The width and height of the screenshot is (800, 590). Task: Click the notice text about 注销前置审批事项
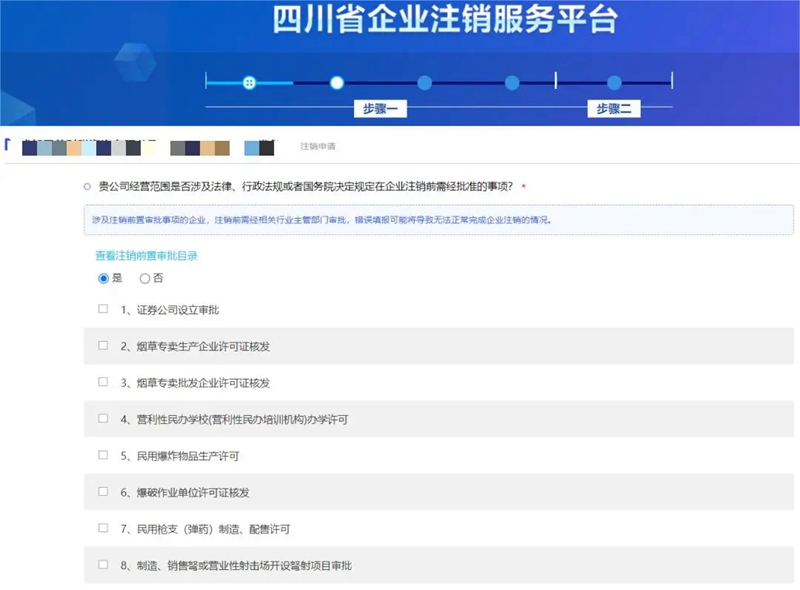tap(321, 220)
